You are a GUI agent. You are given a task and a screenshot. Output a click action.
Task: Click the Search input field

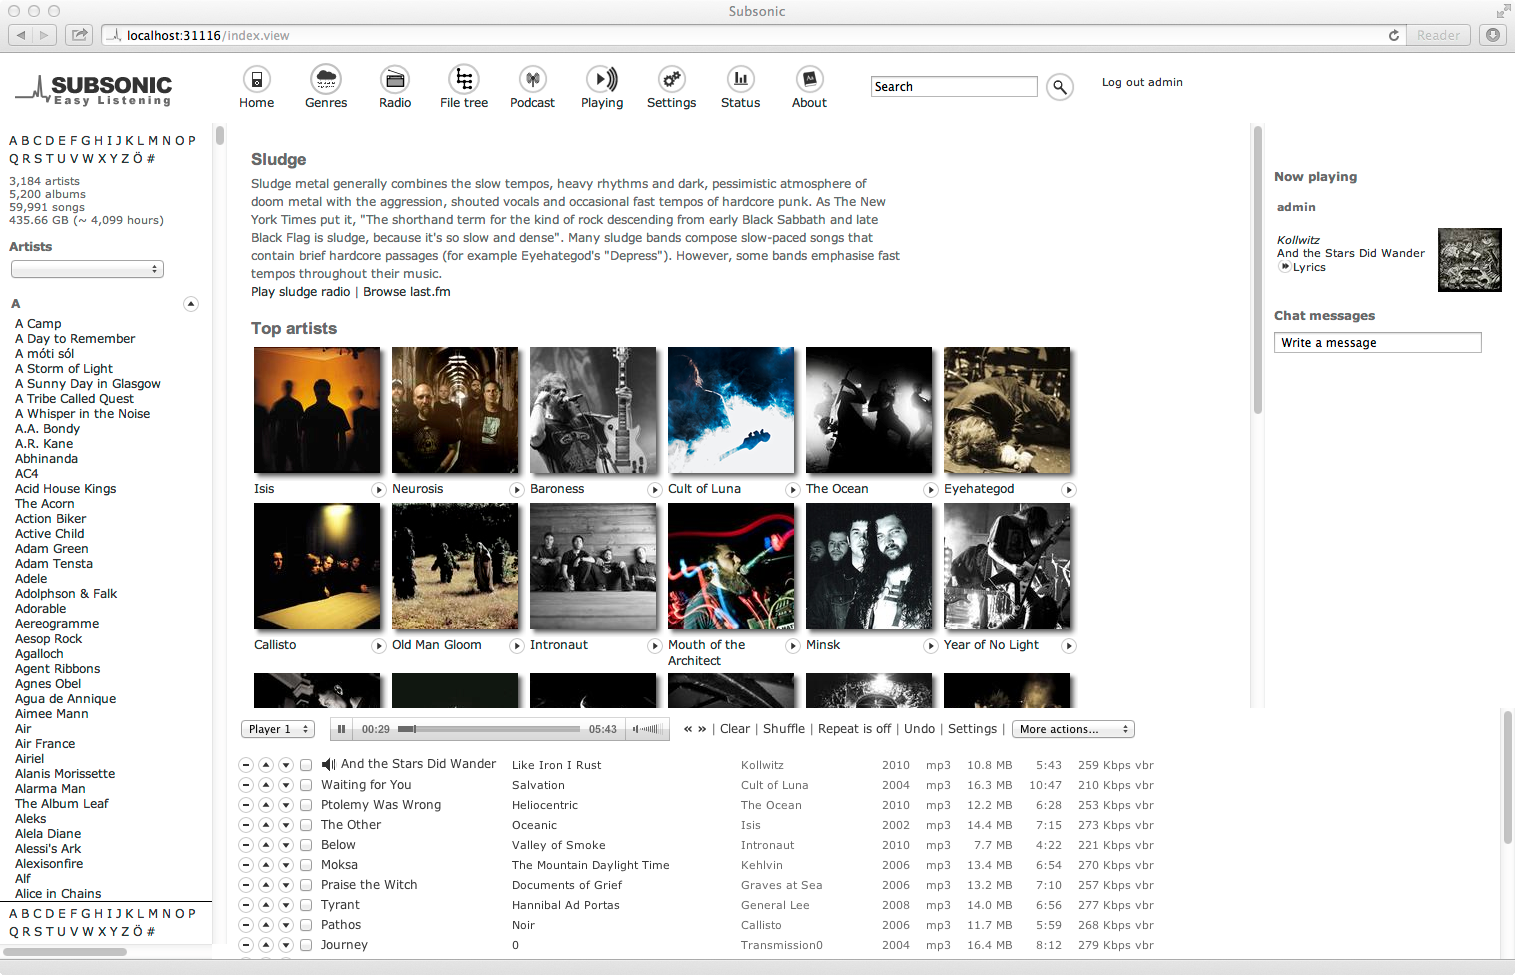[x=954, y=87]
